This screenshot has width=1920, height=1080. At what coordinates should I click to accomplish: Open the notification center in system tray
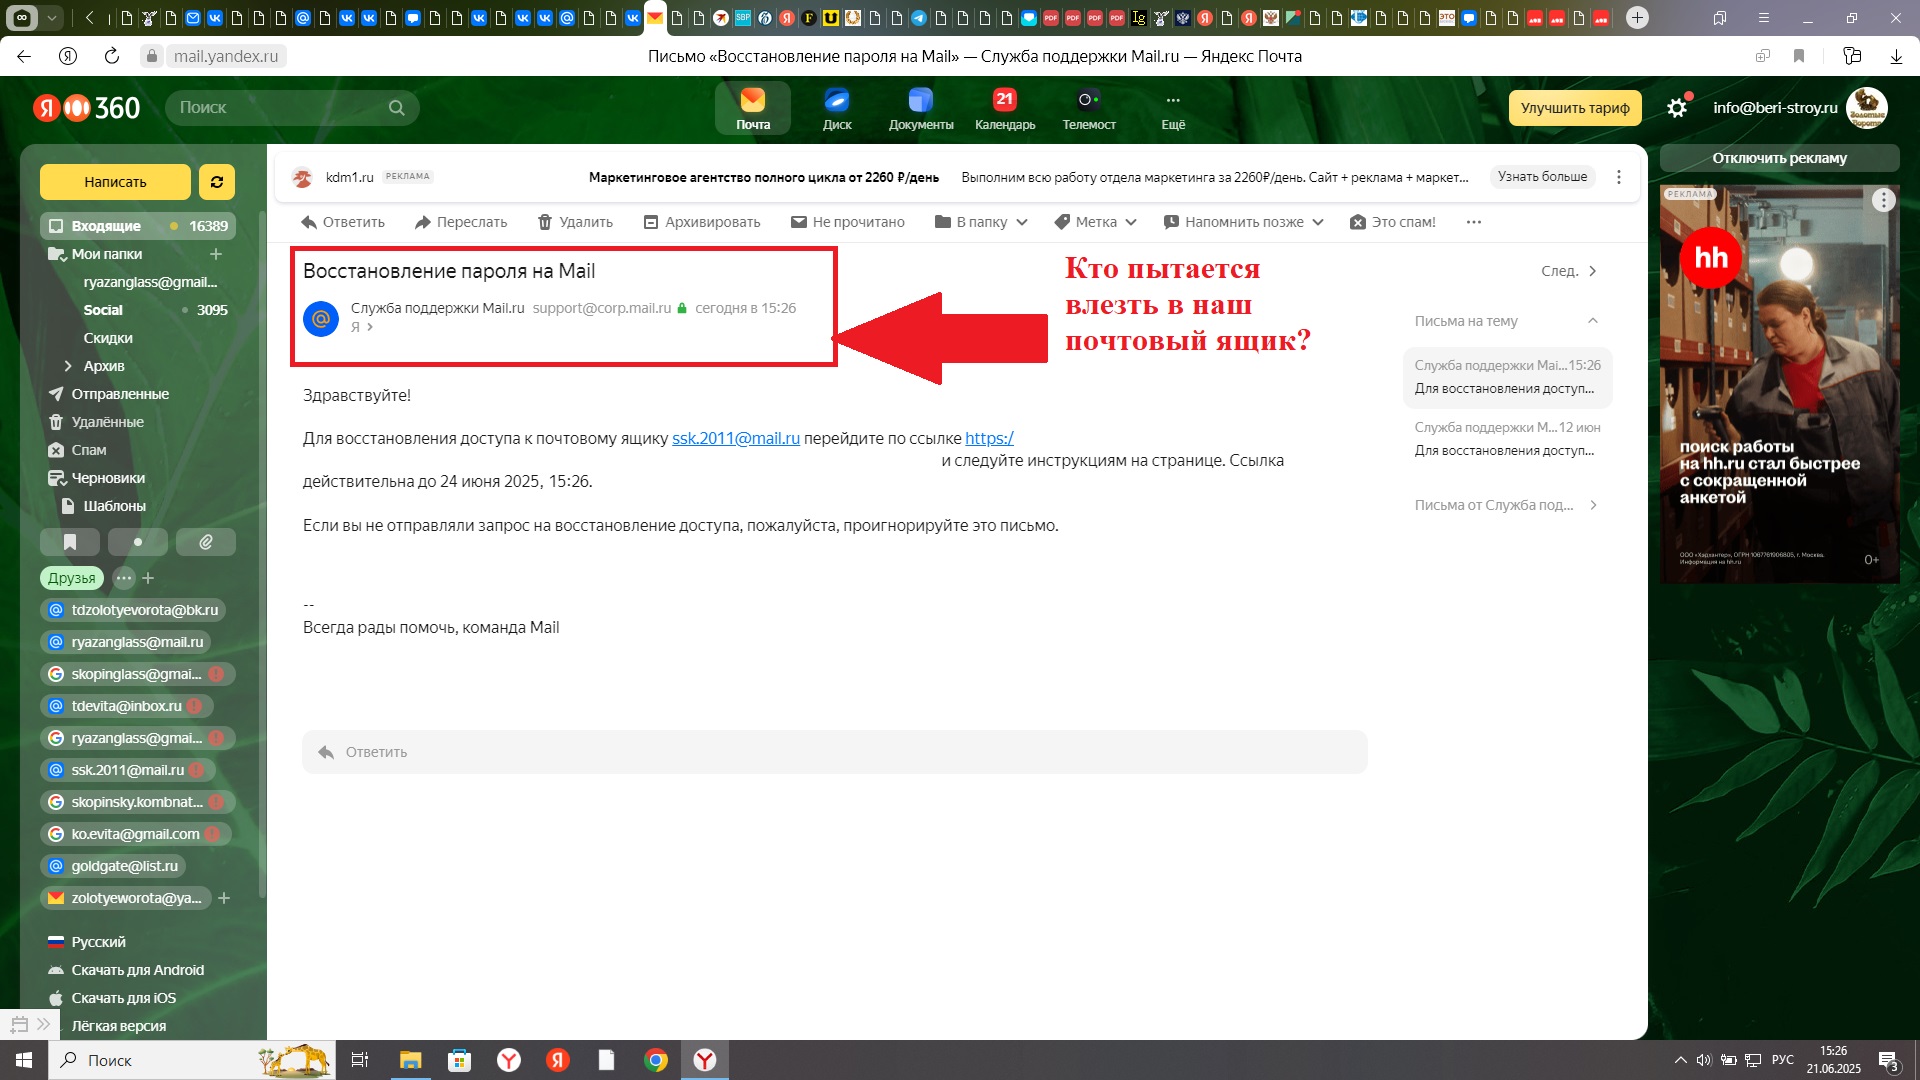click(1889, 1060)
